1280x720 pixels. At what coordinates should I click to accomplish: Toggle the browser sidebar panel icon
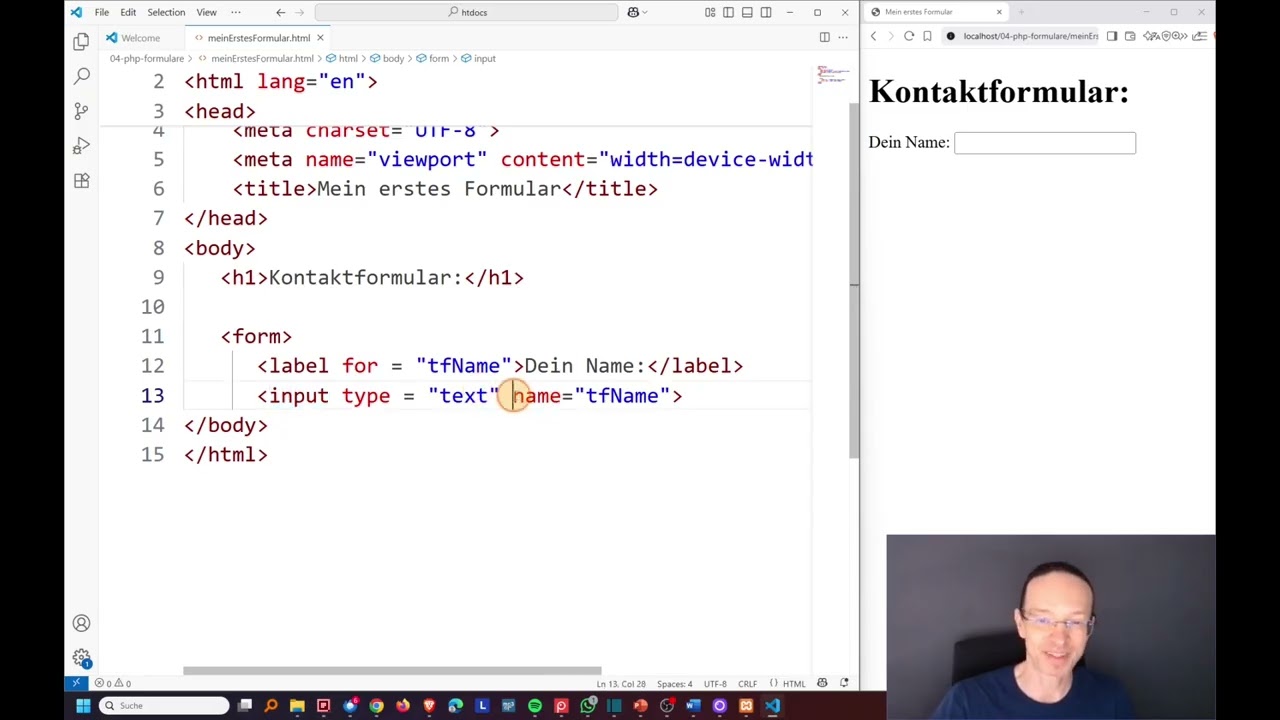(1112, 36)
